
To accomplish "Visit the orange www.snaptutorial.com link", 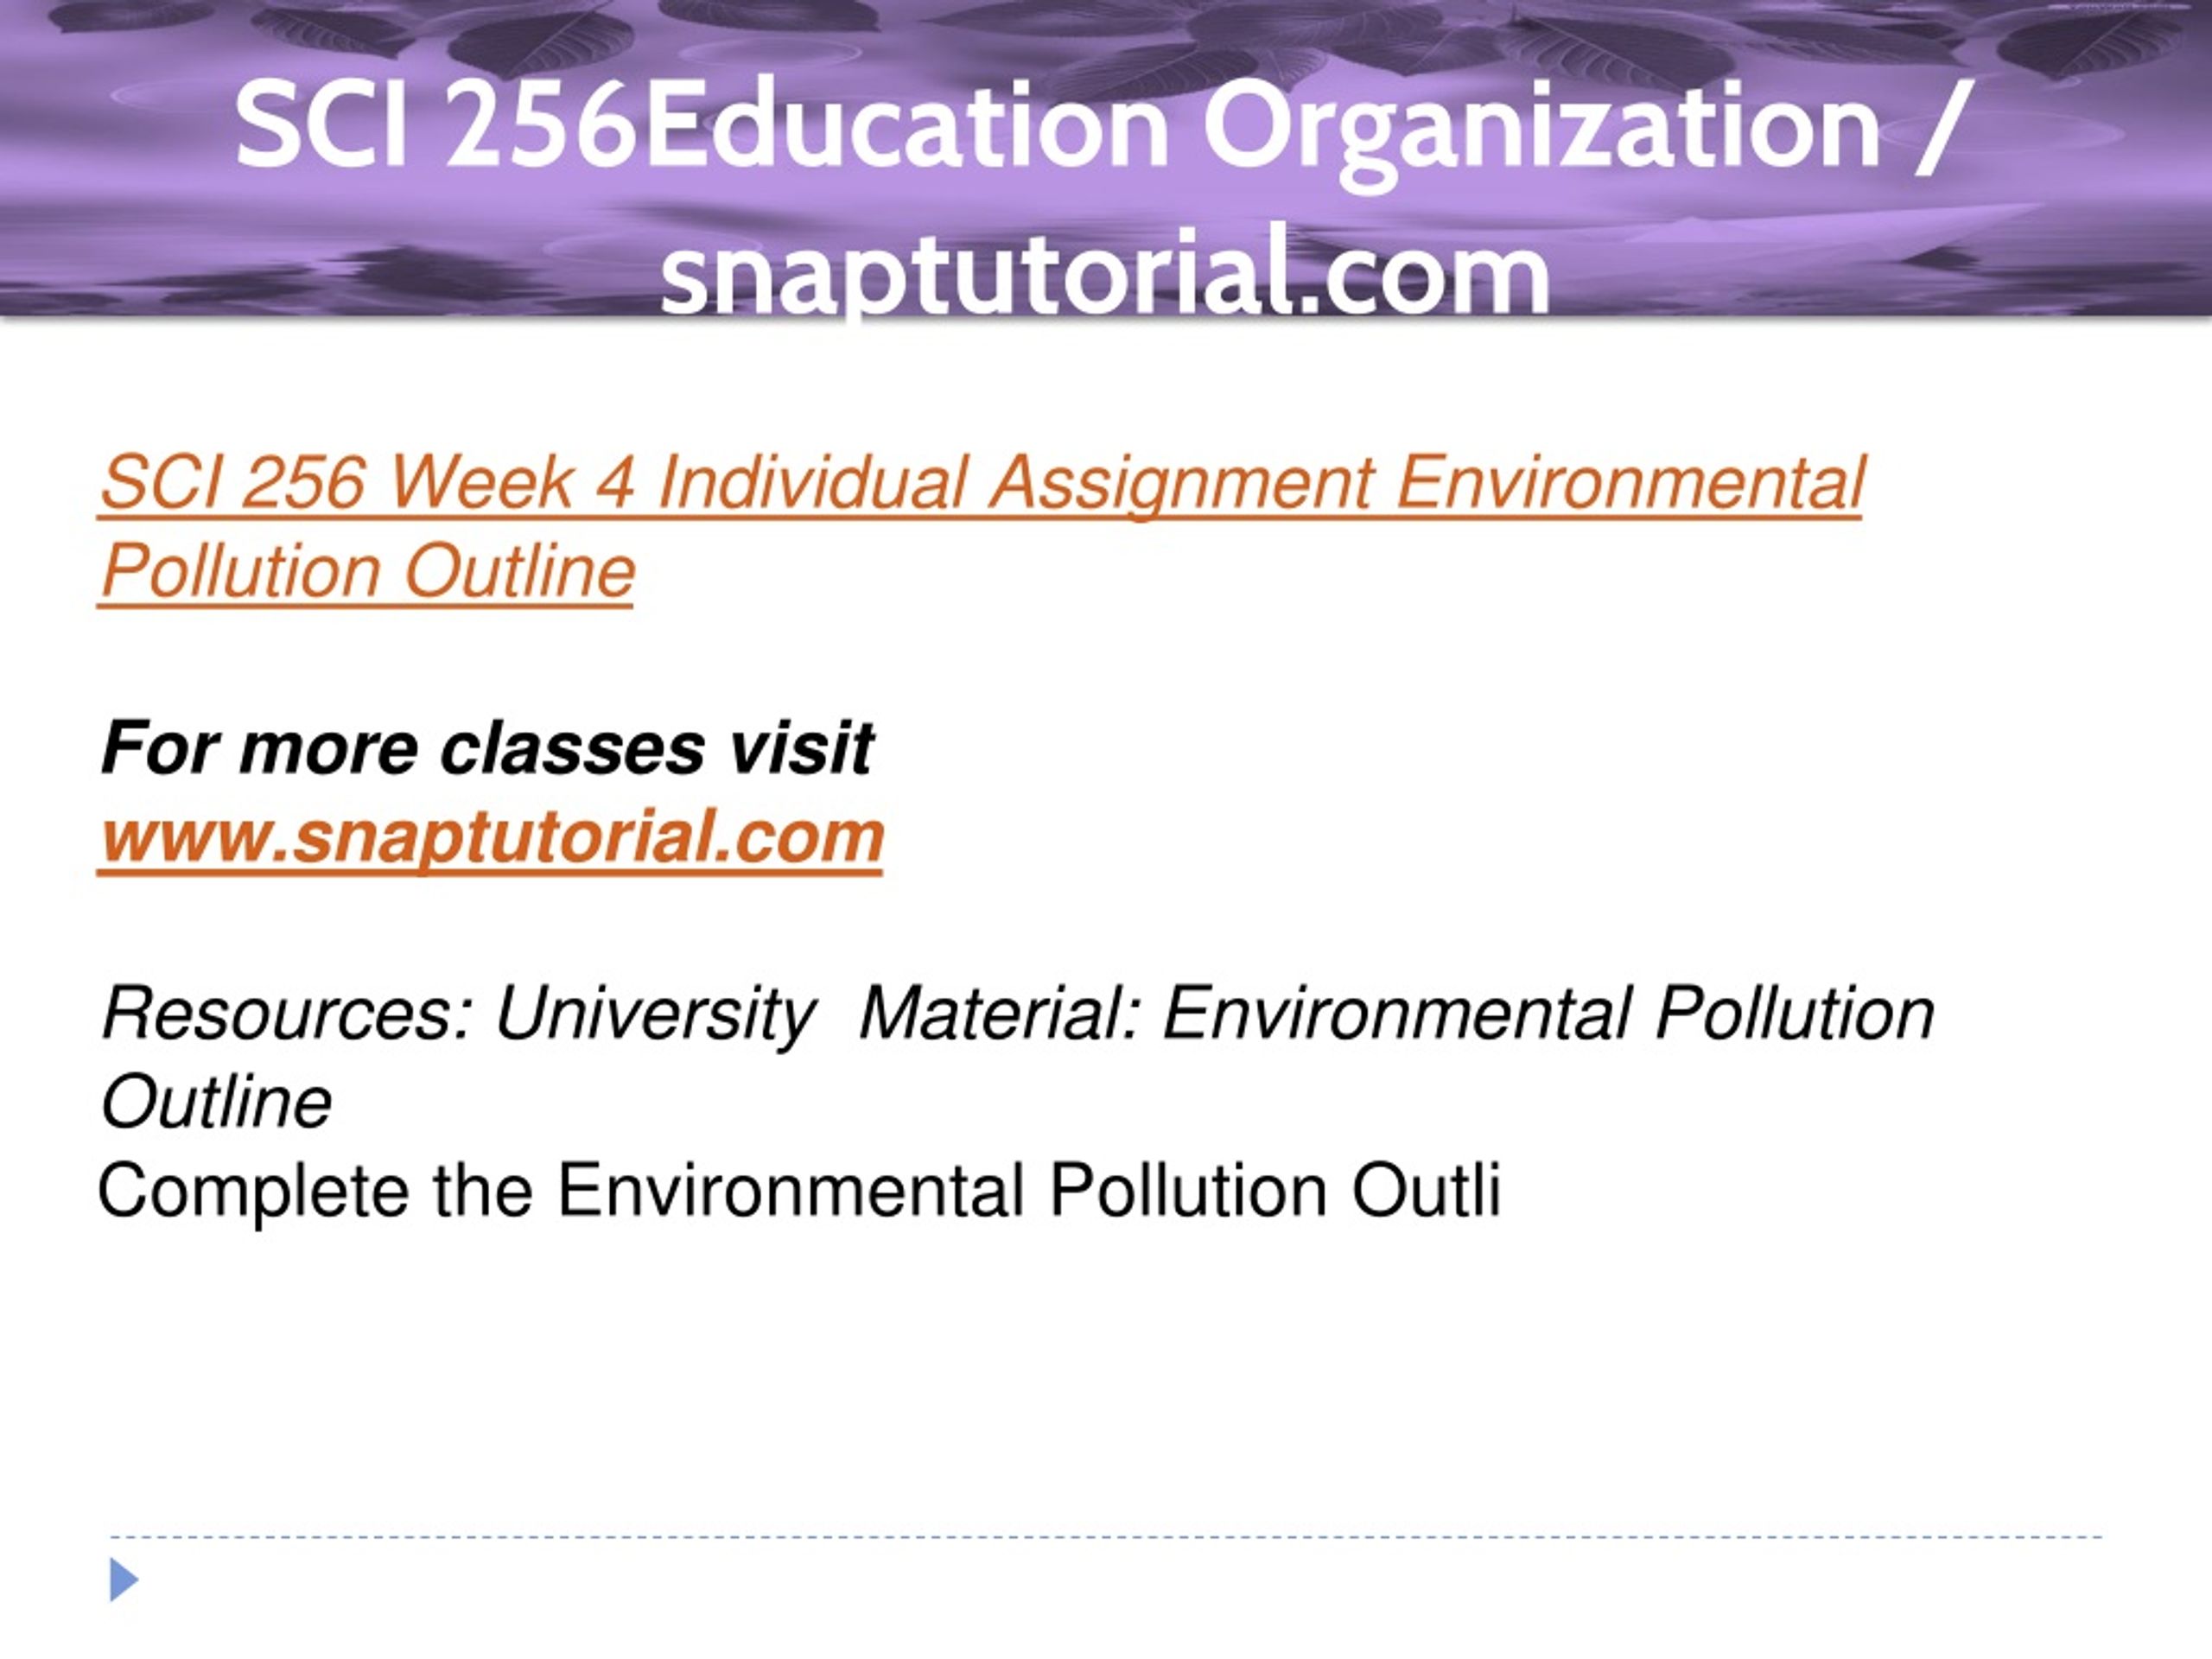I will pyautogui.click(x=491, y=836).
